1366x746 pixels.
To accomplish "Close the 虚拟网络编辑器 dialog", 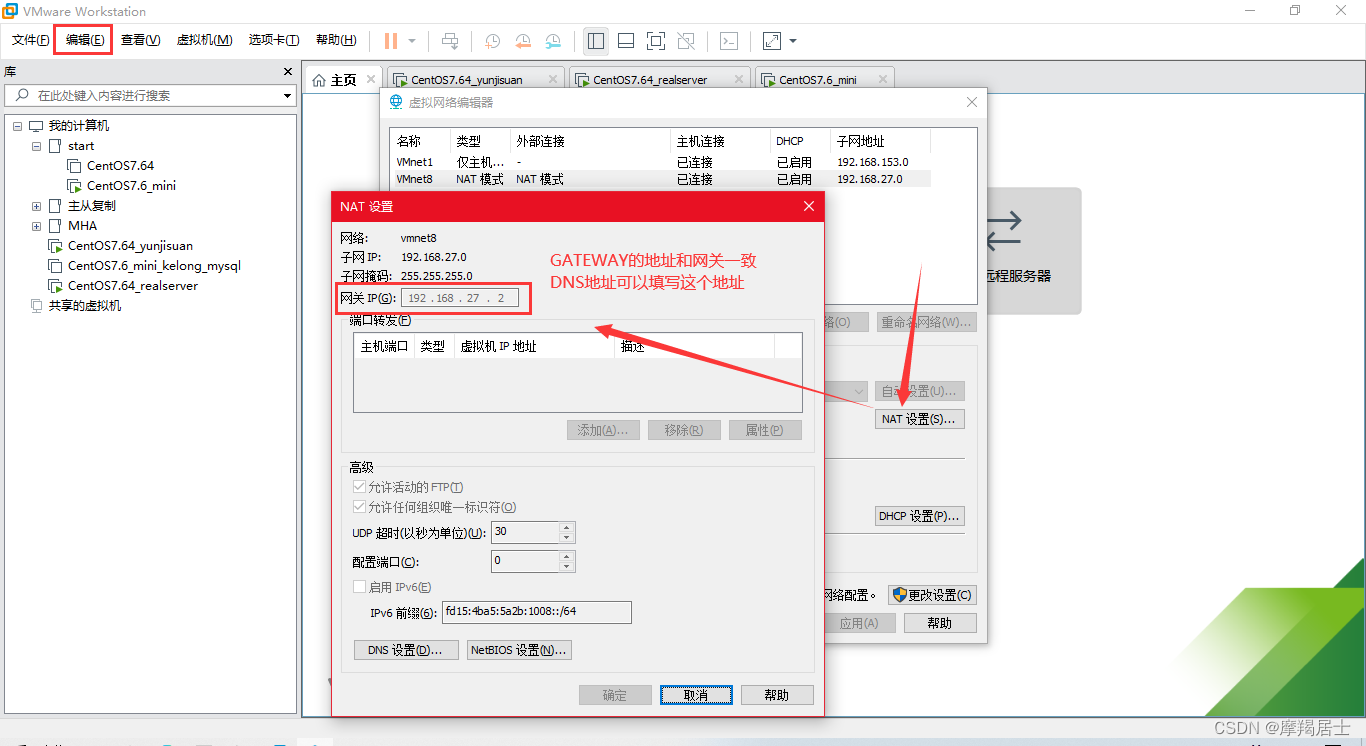I will pyautogui.click(x=972, y=102).
